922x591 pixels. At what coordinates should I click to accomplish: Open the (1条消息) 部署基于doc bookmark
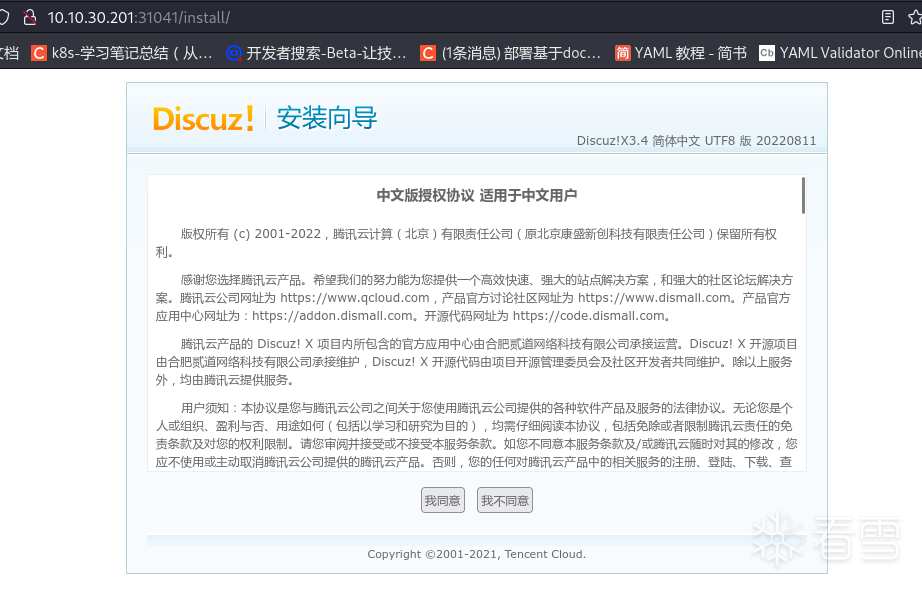tap(511, 53)
